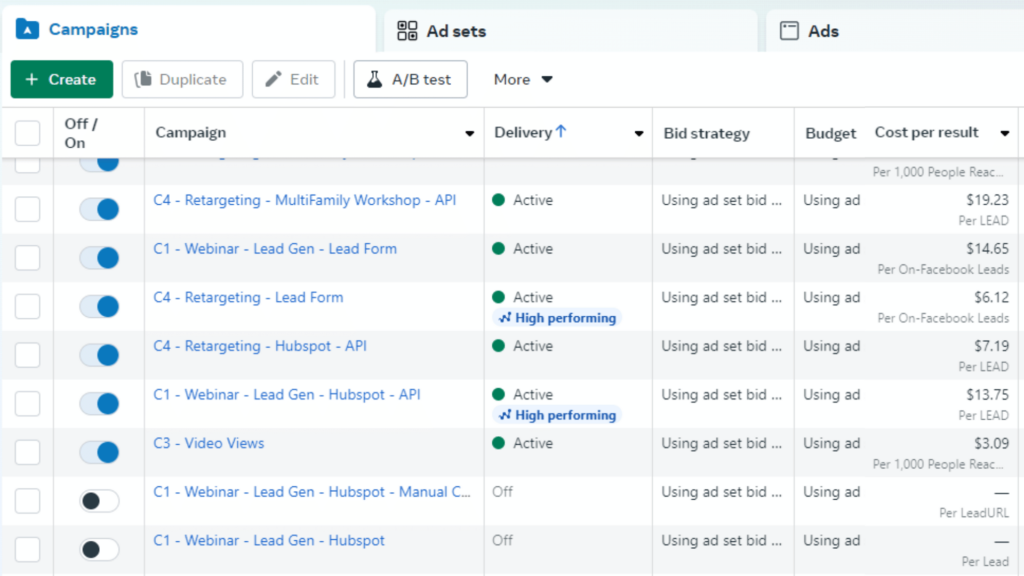
Task: Turn off C3 - Video Views campaign toggle
Action: pos(99,452)
